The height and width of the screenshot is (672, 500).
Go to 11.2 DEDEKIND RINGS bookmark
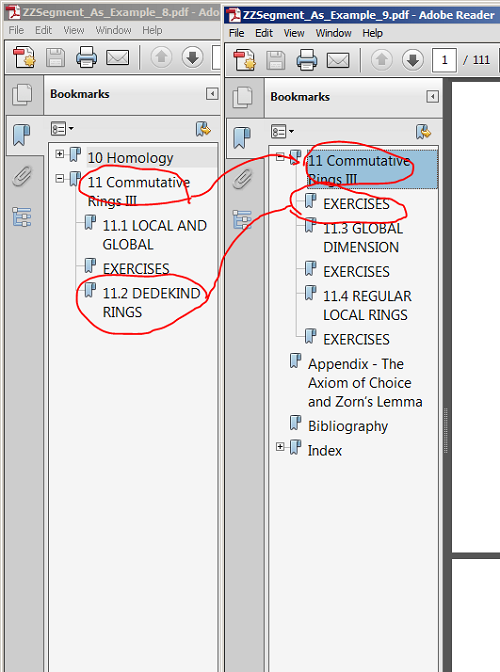(x=151, y=303)
